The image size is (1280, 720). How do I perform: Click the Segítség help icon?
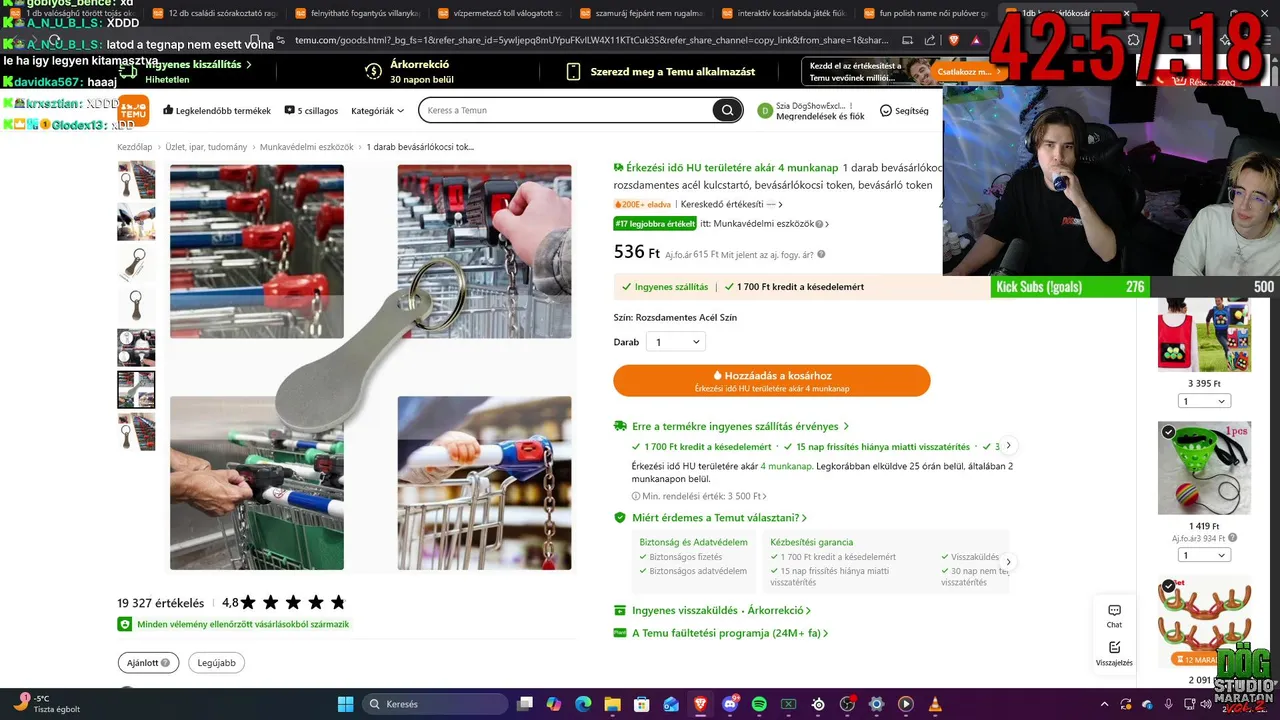tap(886, 111)
